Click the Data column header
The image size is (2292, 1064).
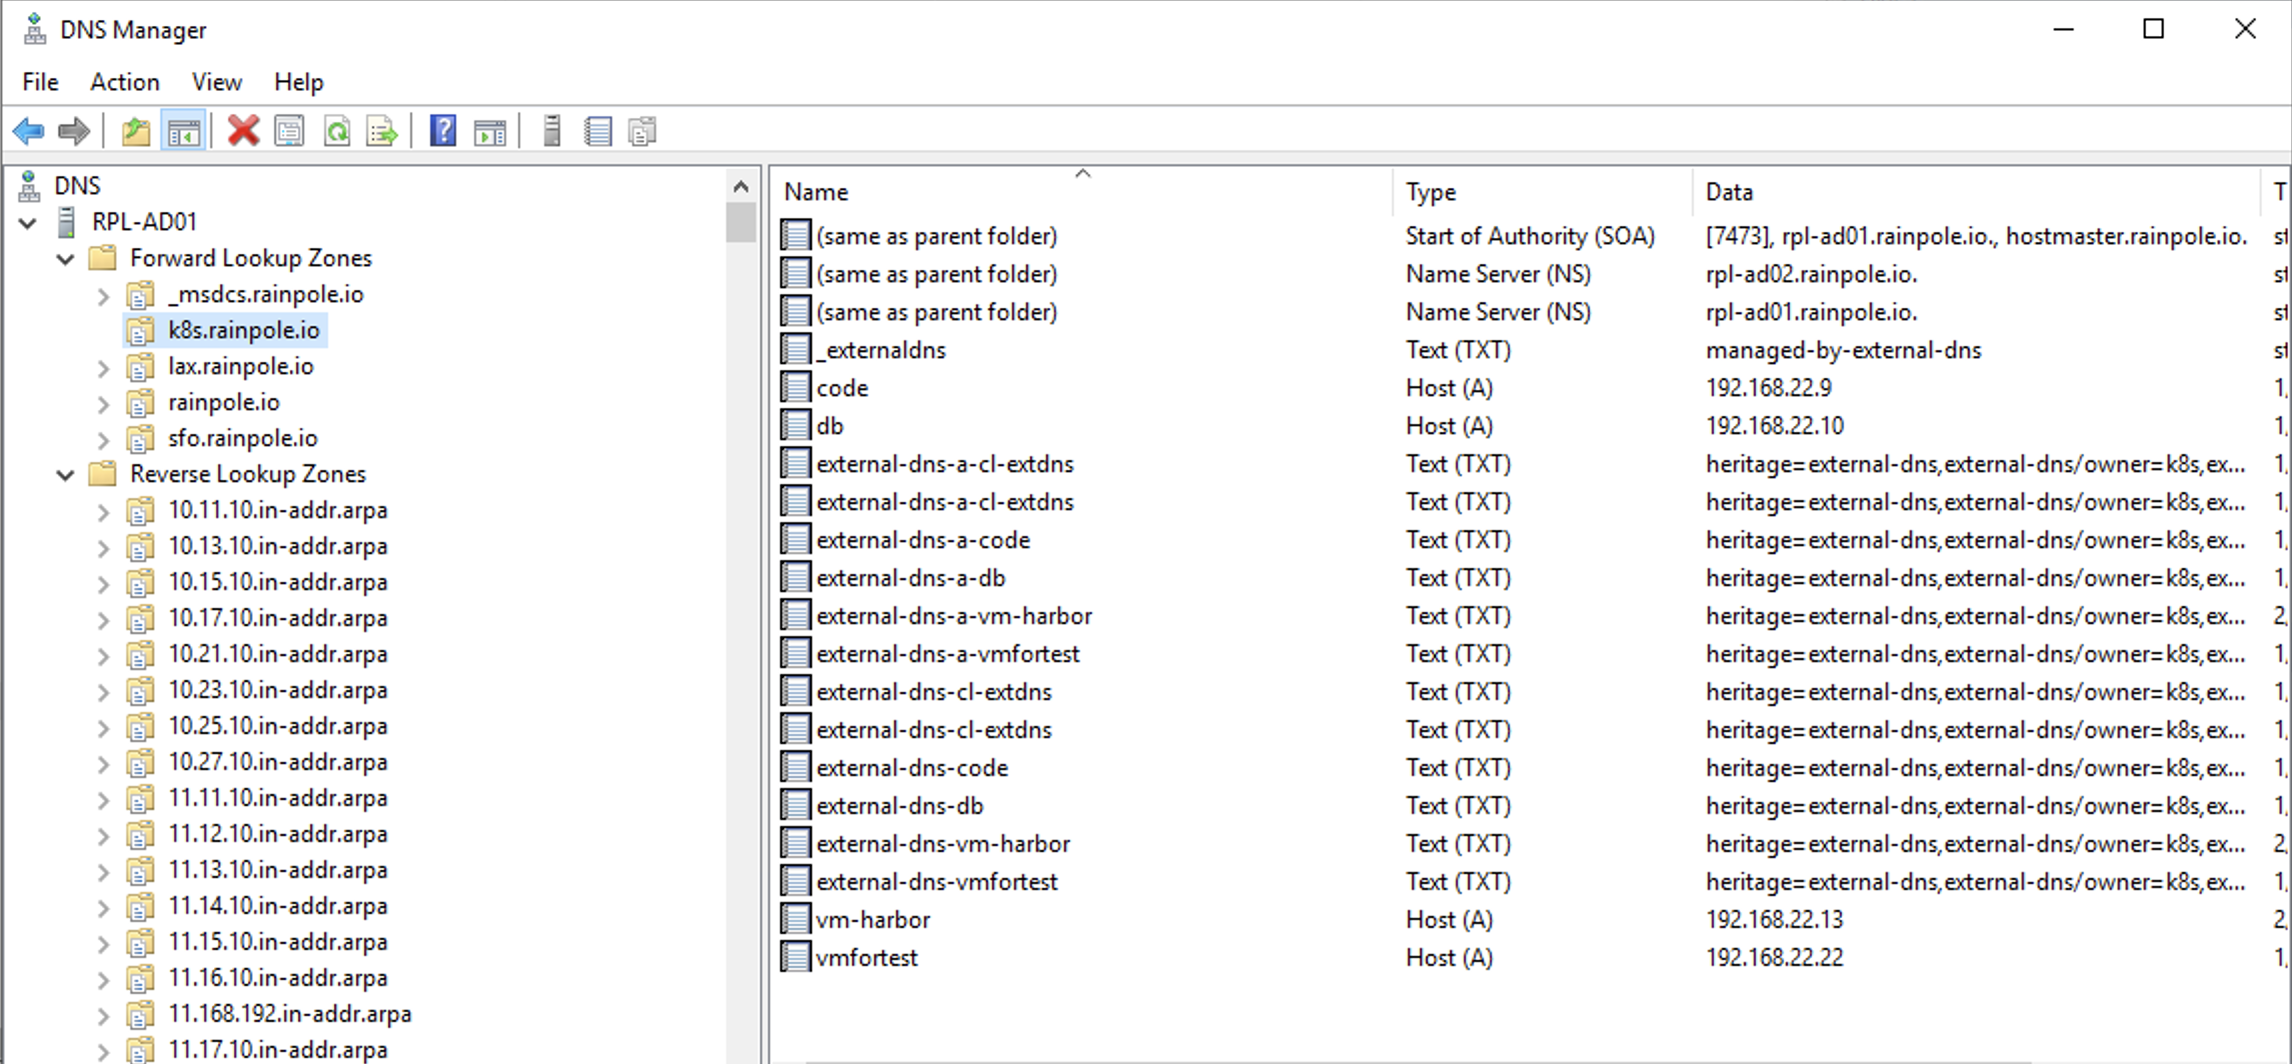1729,192
